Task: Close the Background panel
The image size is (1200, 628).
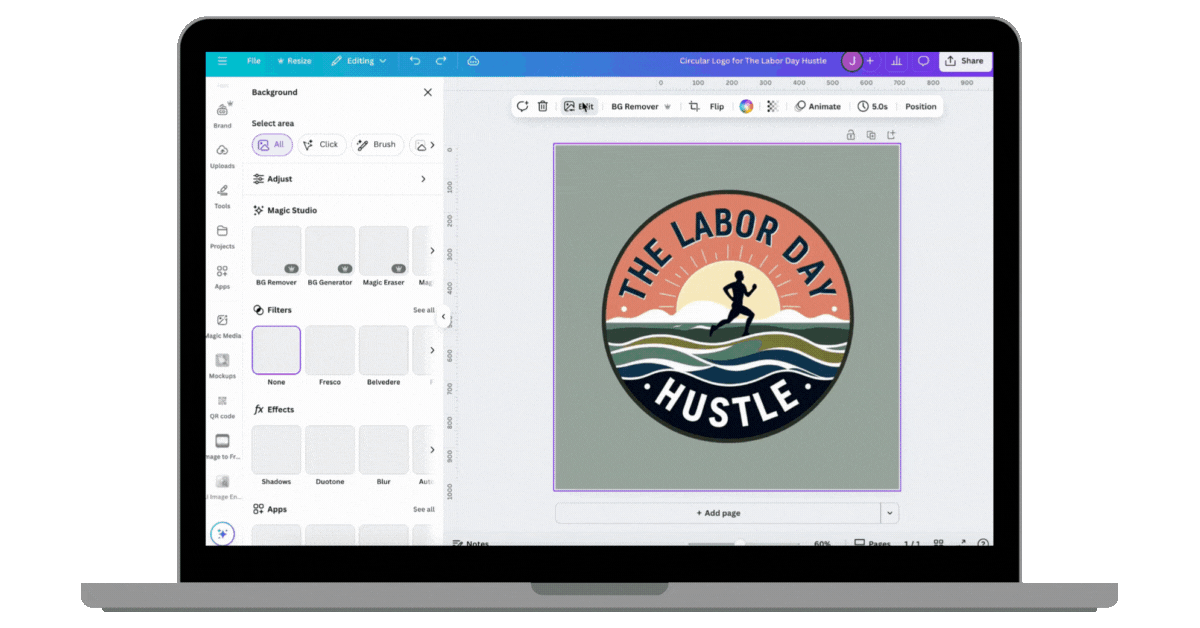Action: 428,92
